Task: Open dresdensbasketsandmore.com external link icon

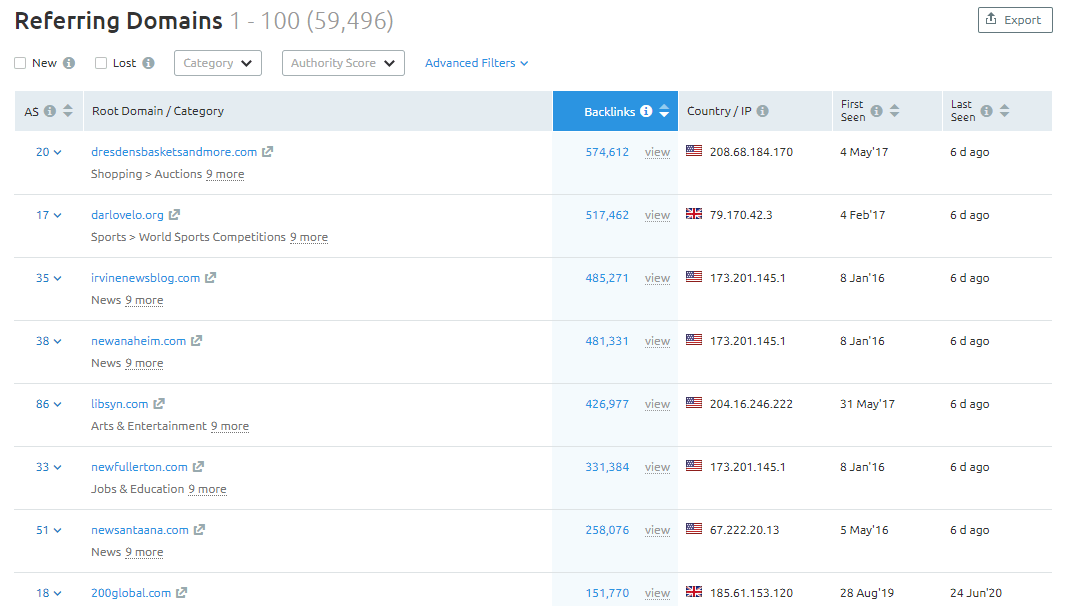Action: tap(268, 152)
